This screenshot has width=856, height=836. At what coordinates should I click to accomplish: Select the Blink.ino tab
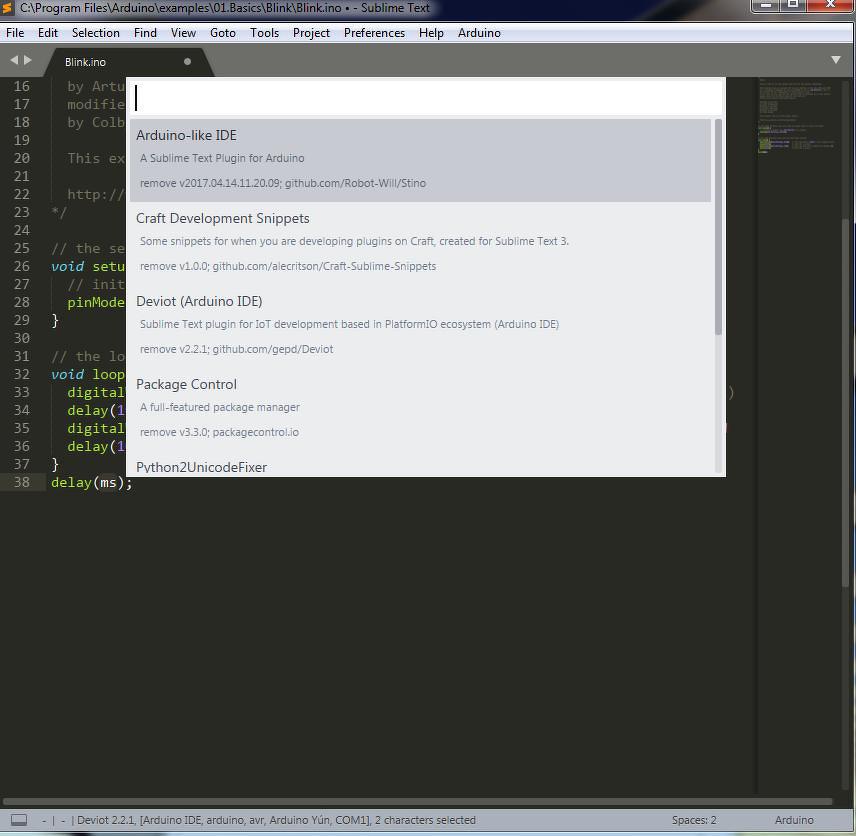click(x=128, y=62)
